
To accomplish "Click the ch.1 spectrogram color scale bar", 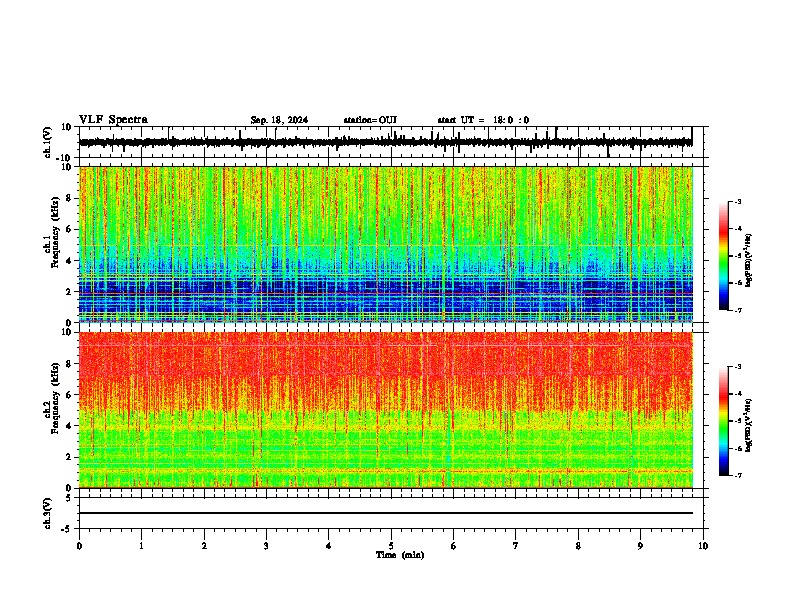I will coord(724,256).
